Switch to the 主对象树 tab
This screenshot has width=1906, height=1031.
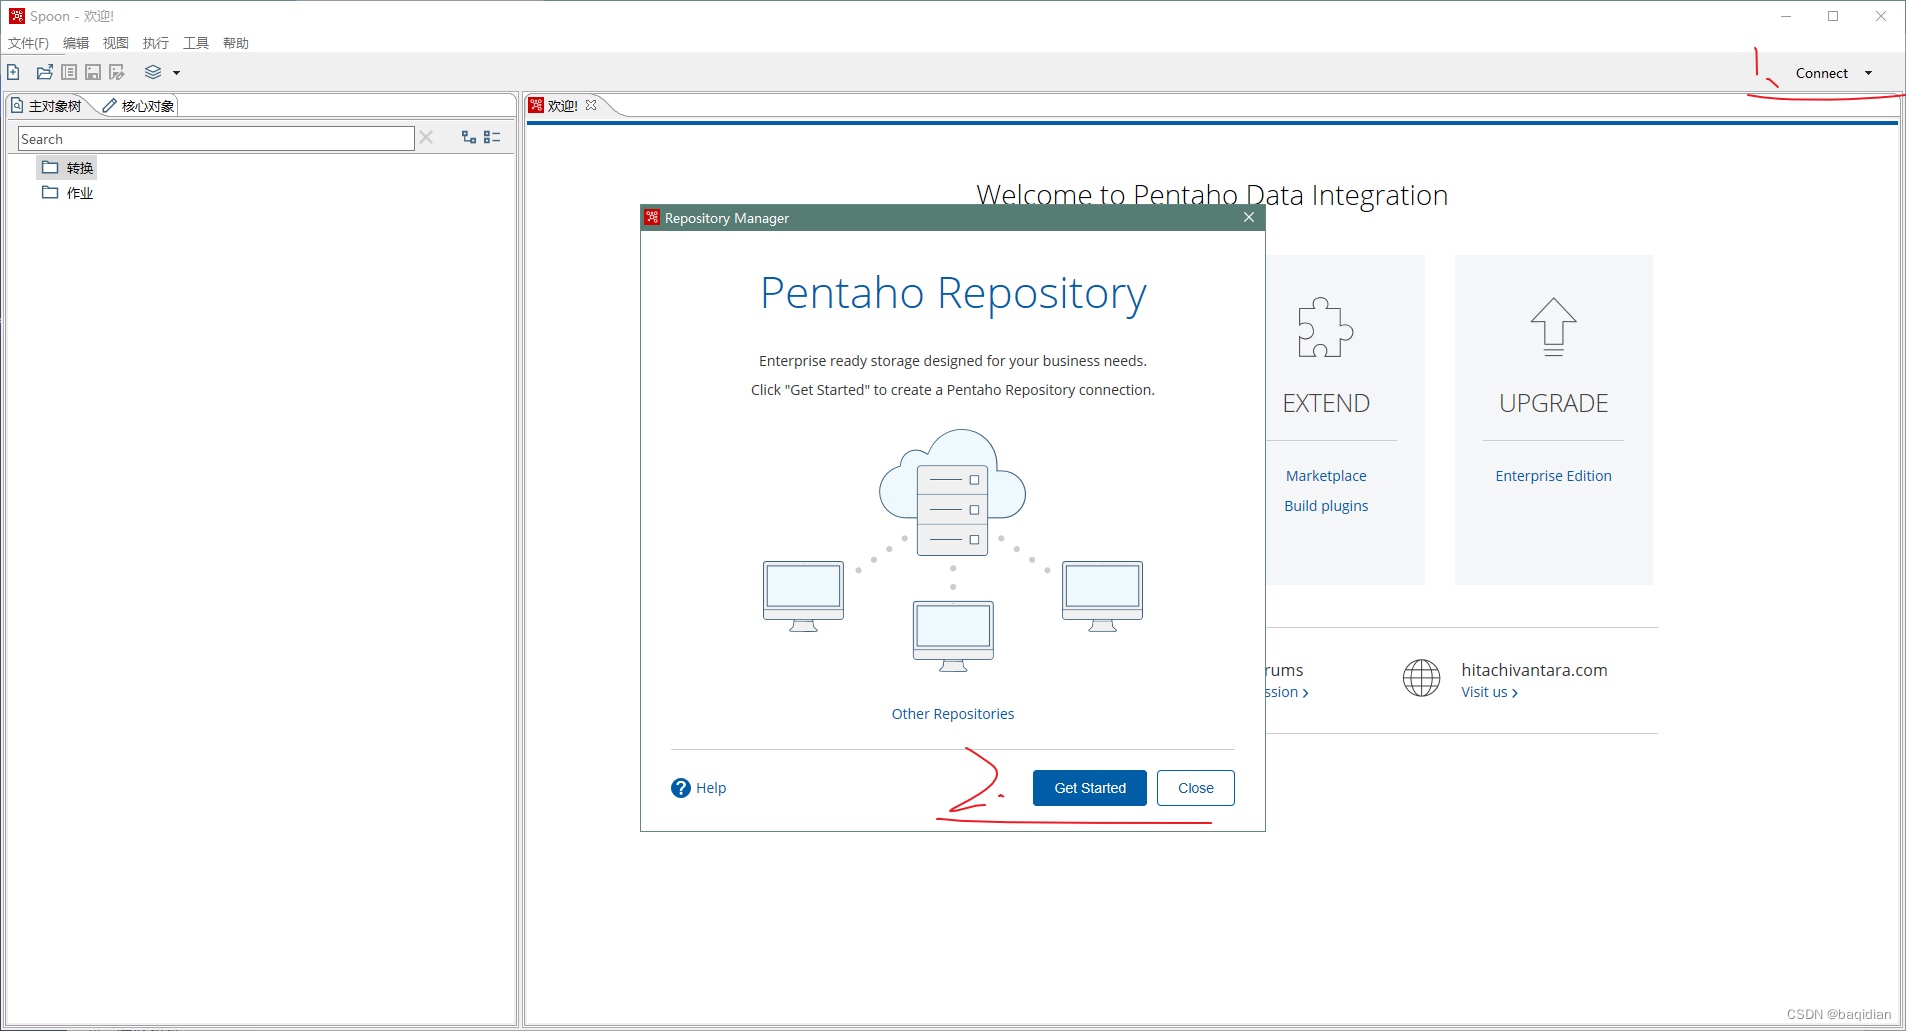47,105
